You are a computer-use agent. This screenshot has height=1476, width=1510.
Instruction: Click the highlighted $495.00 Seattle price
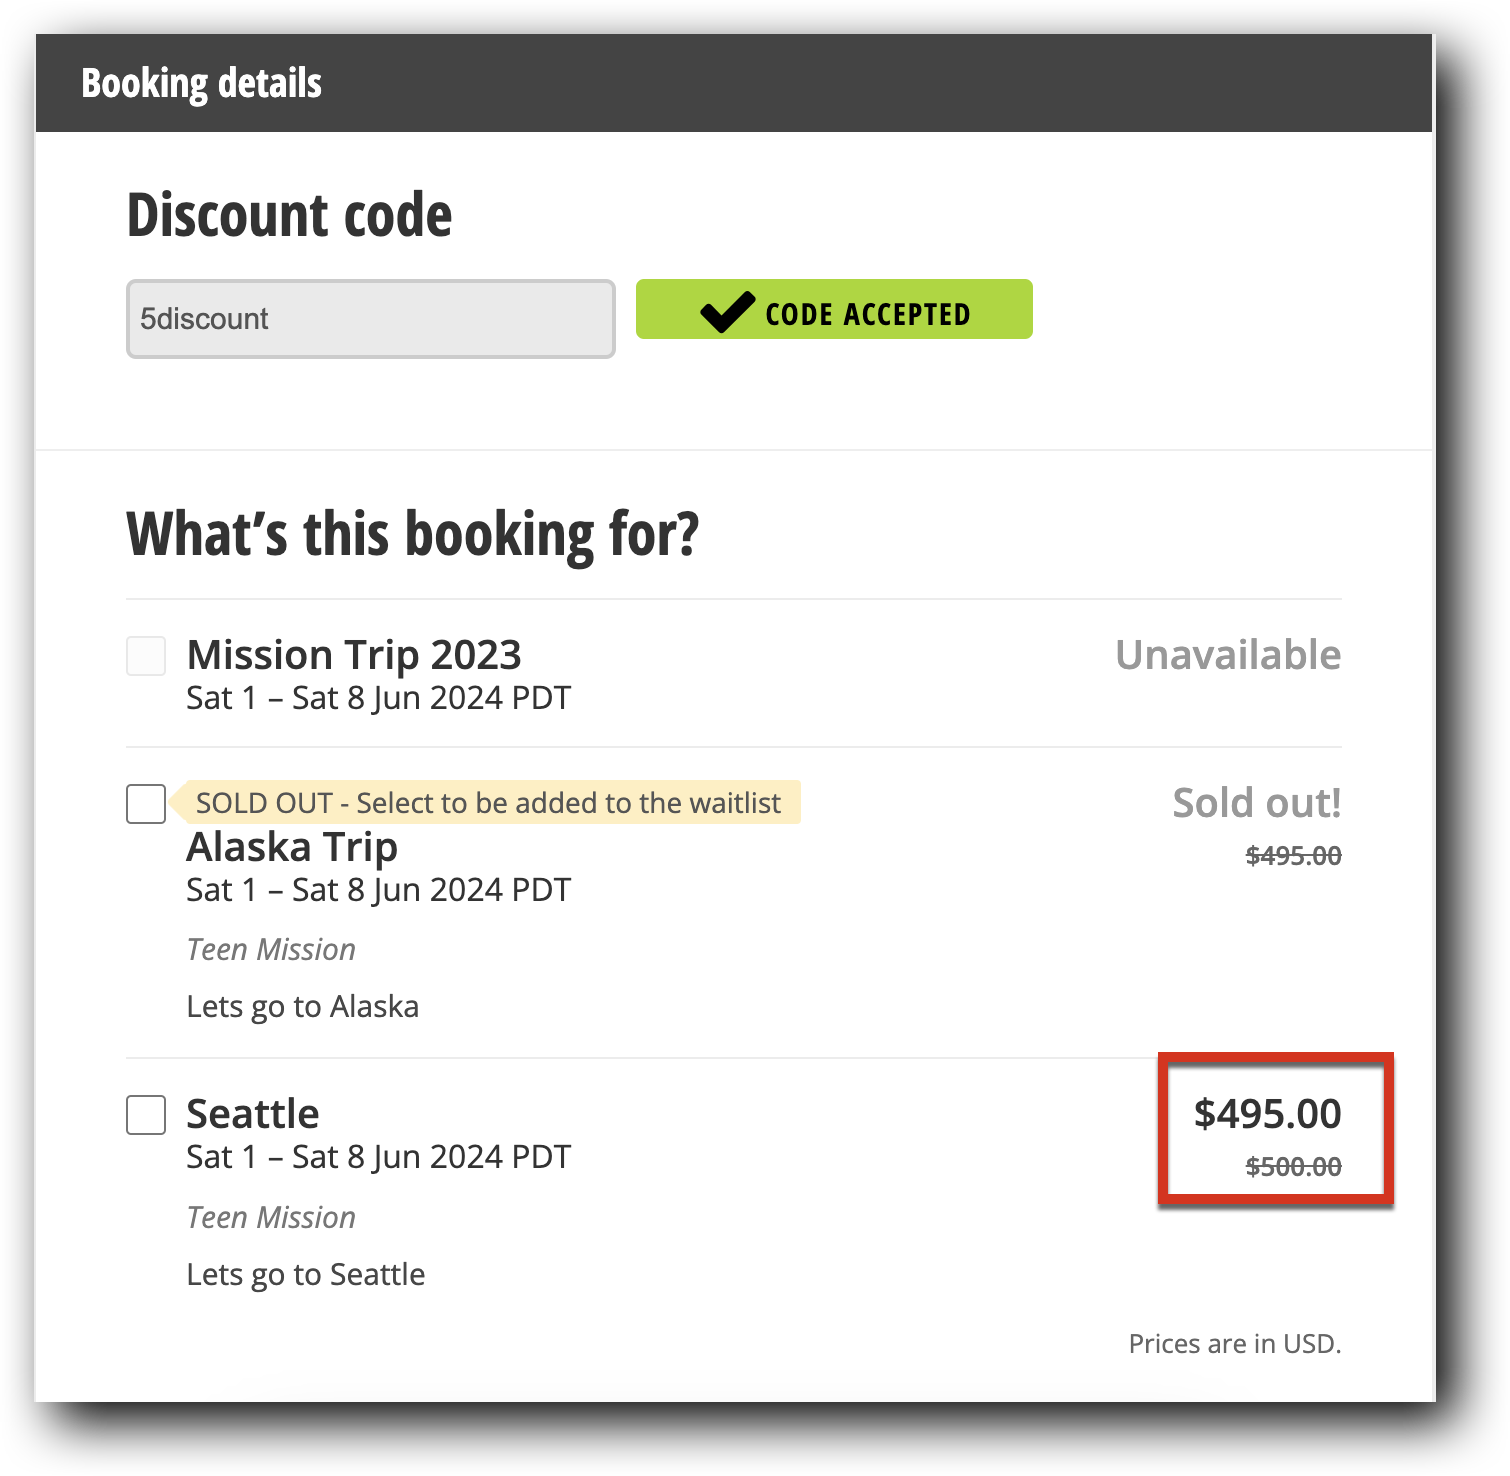click(x=1269, y=1113)
